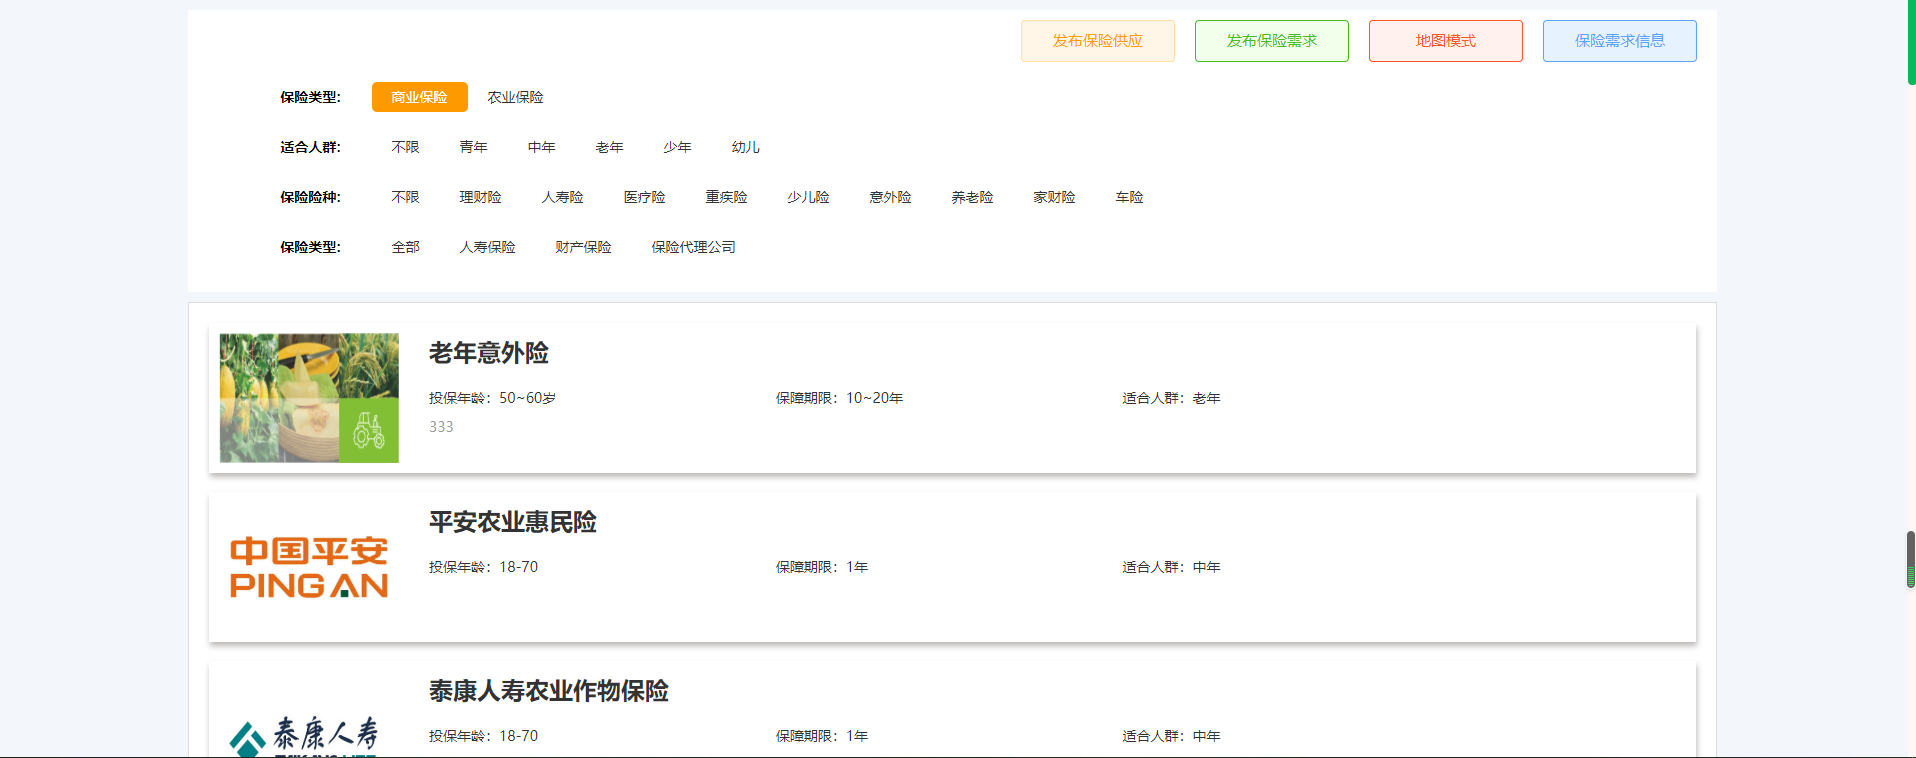Switch to 地图模式 map view
1916x758 pixels.
[1445, 41]
